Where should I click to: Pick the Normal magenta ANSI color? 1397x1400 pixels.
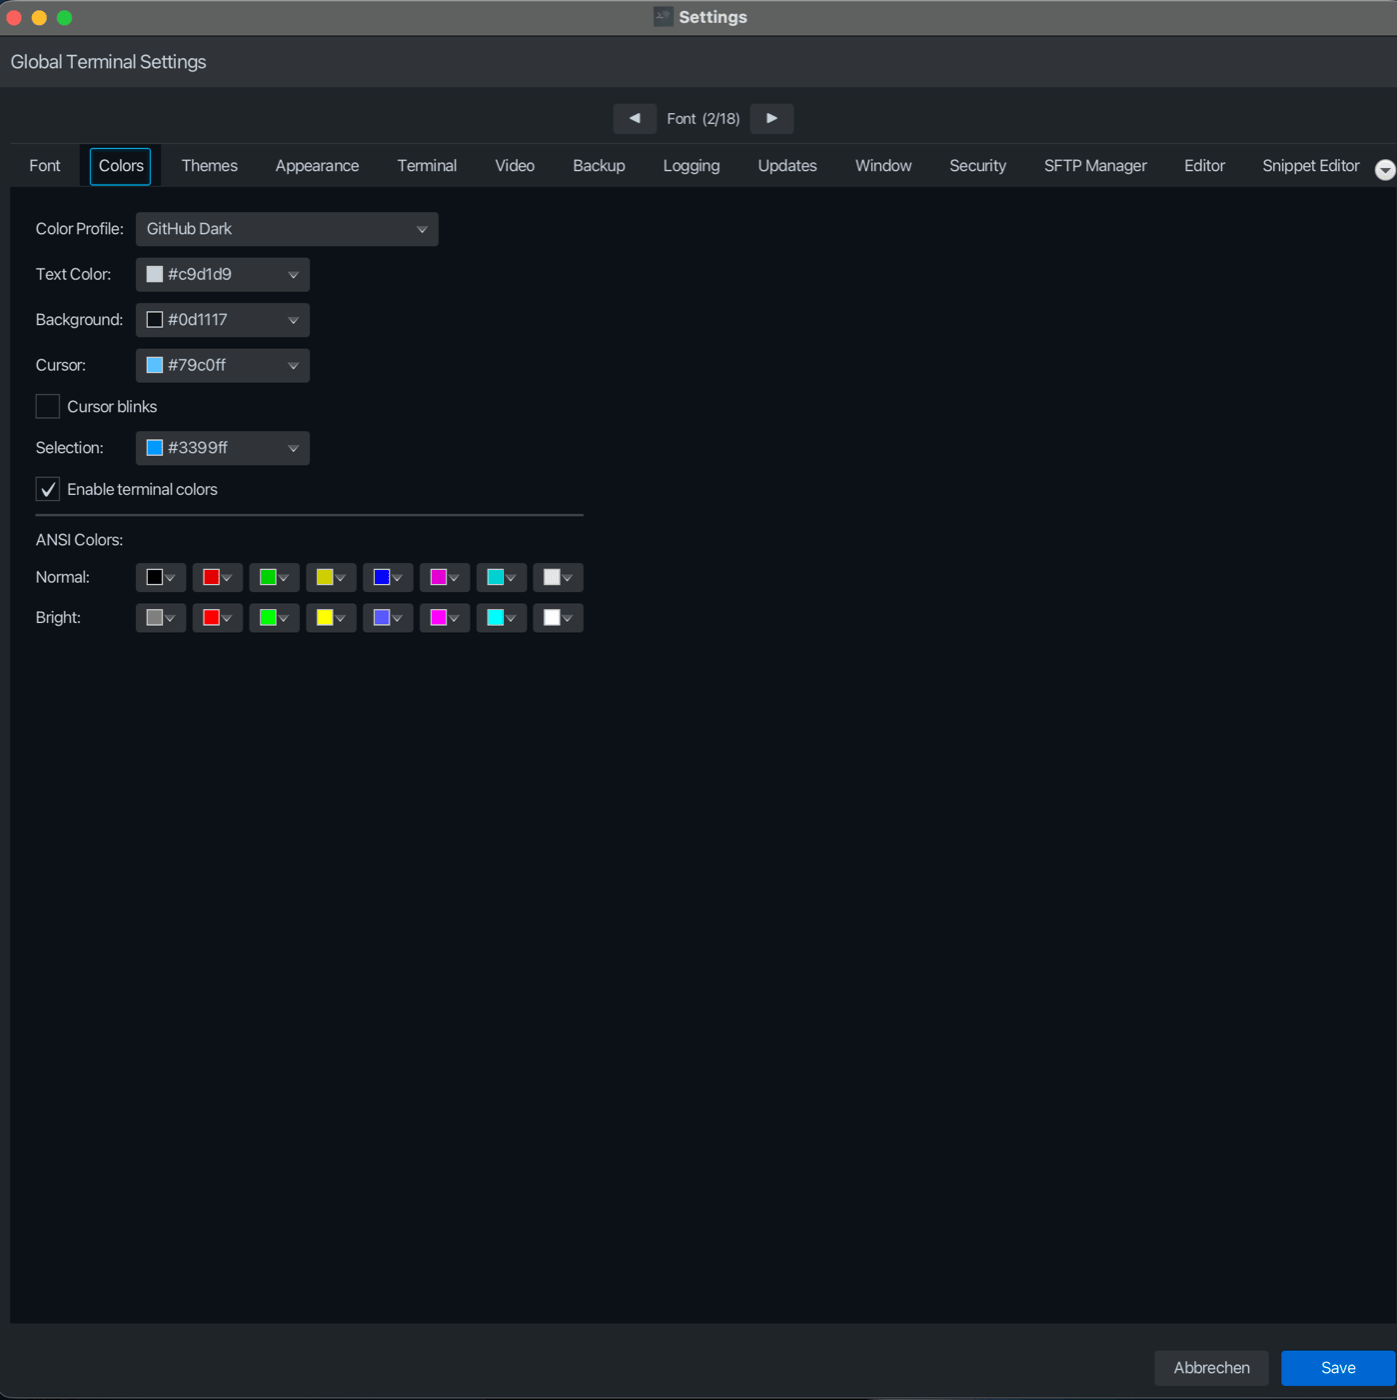tap(444, 577)
